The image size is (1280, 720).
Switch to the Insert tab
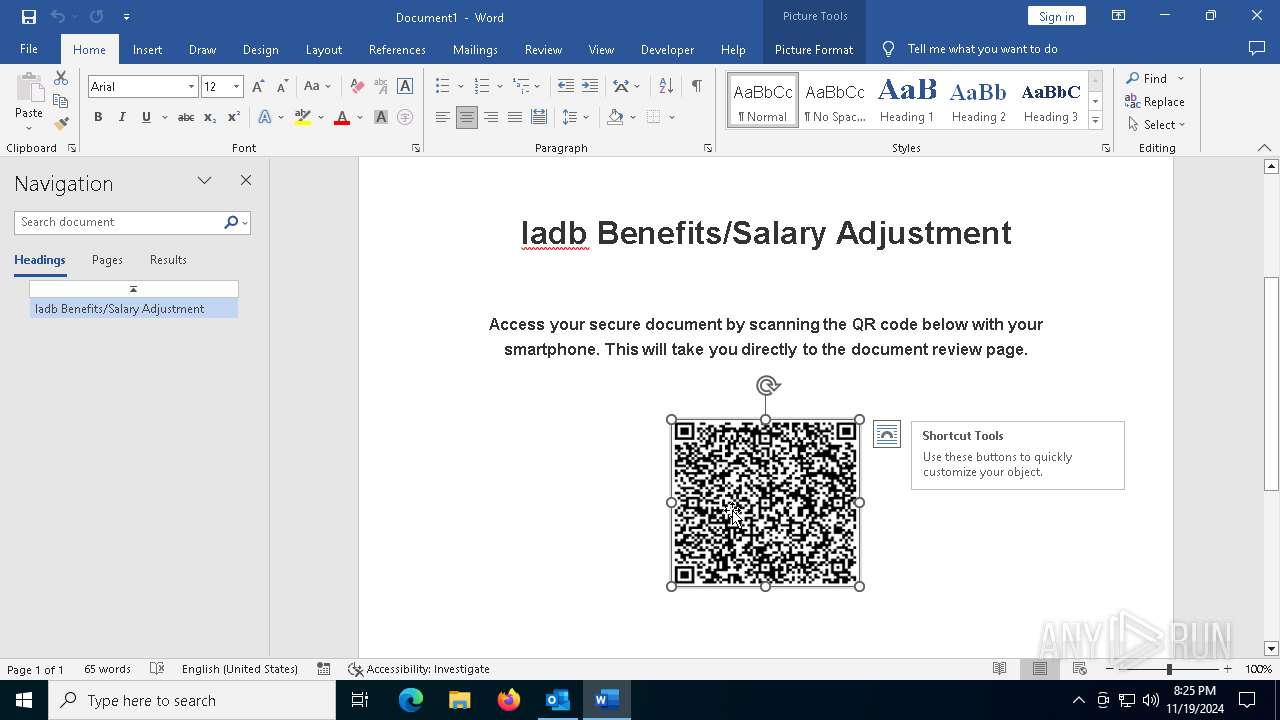147,49
